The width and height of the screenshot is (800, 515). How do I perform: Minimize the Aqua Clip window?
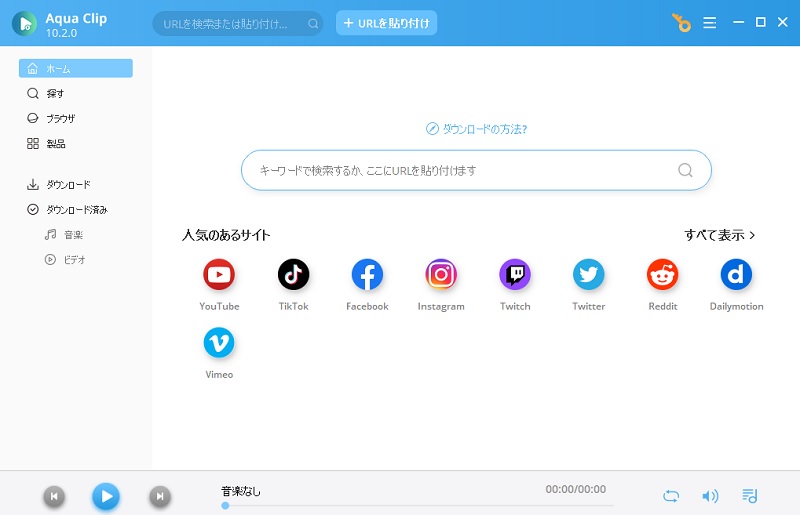coord(738,22)
